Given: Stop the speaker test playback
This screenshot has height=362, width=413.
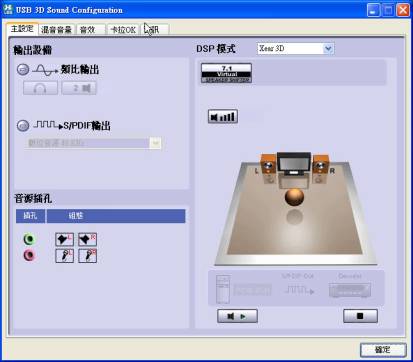Looking at the screenshot, I should (360, 316).
